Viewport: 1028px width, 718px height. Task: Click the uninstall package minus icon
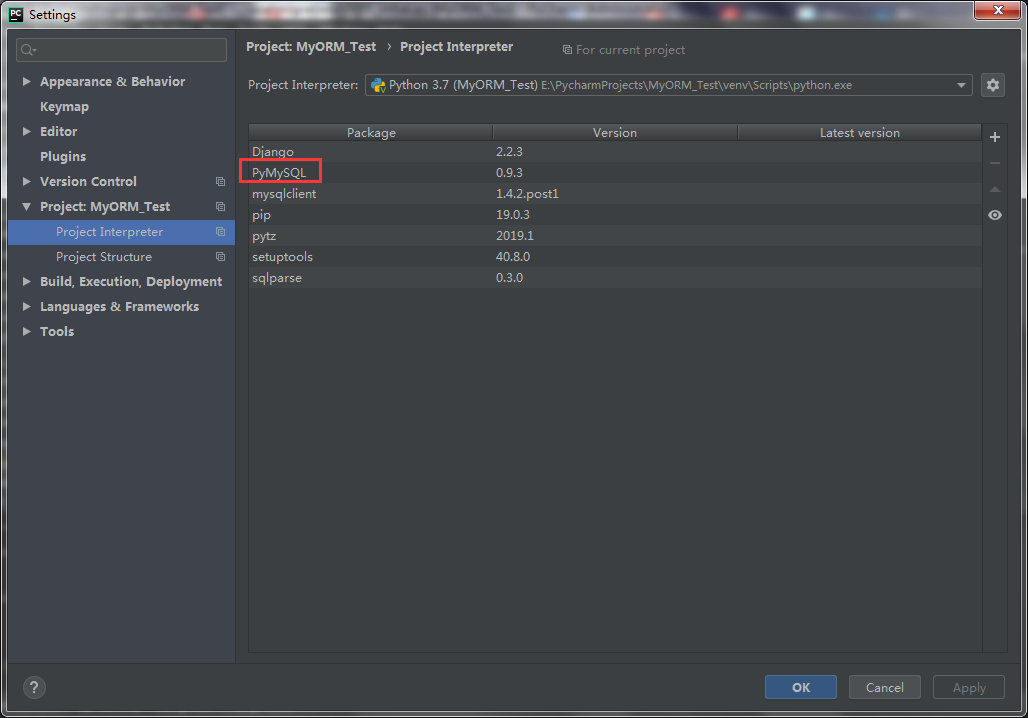pyautogui.click(x=995, y=163)
